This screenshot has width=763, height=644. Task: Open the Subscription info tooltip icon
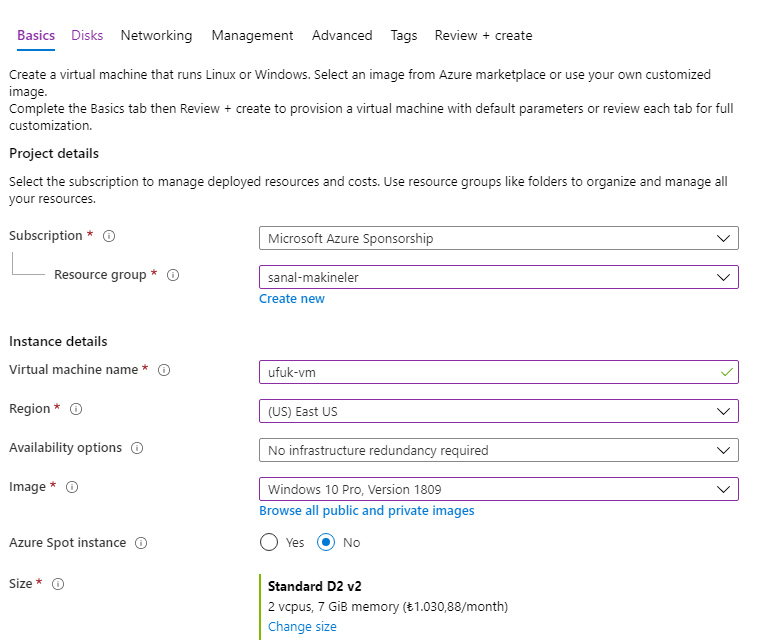click(109, 236)
